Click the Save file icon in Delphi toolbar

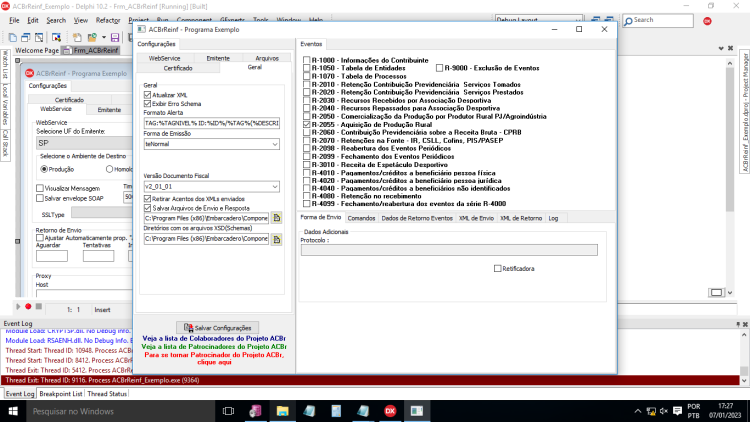point(115,37)
